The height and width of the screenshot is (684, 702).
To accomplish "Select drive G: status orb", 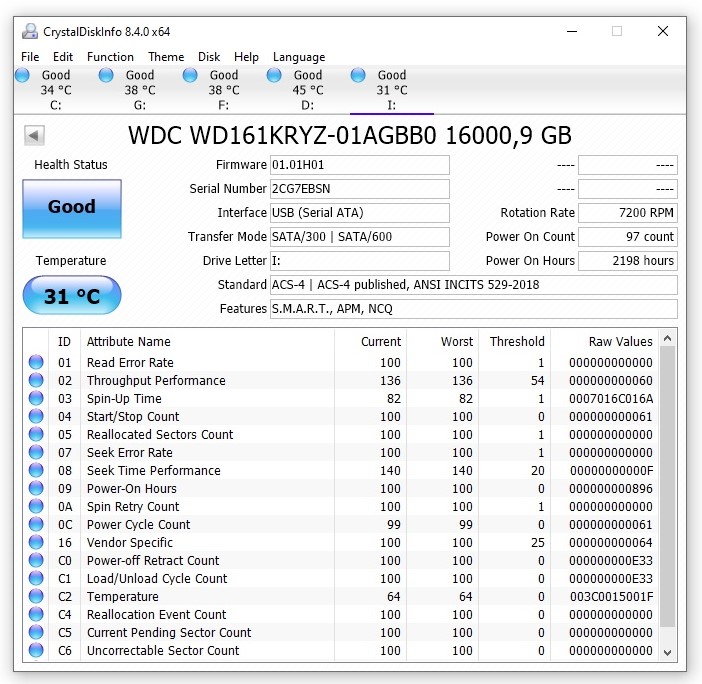I will coord(106,75).
